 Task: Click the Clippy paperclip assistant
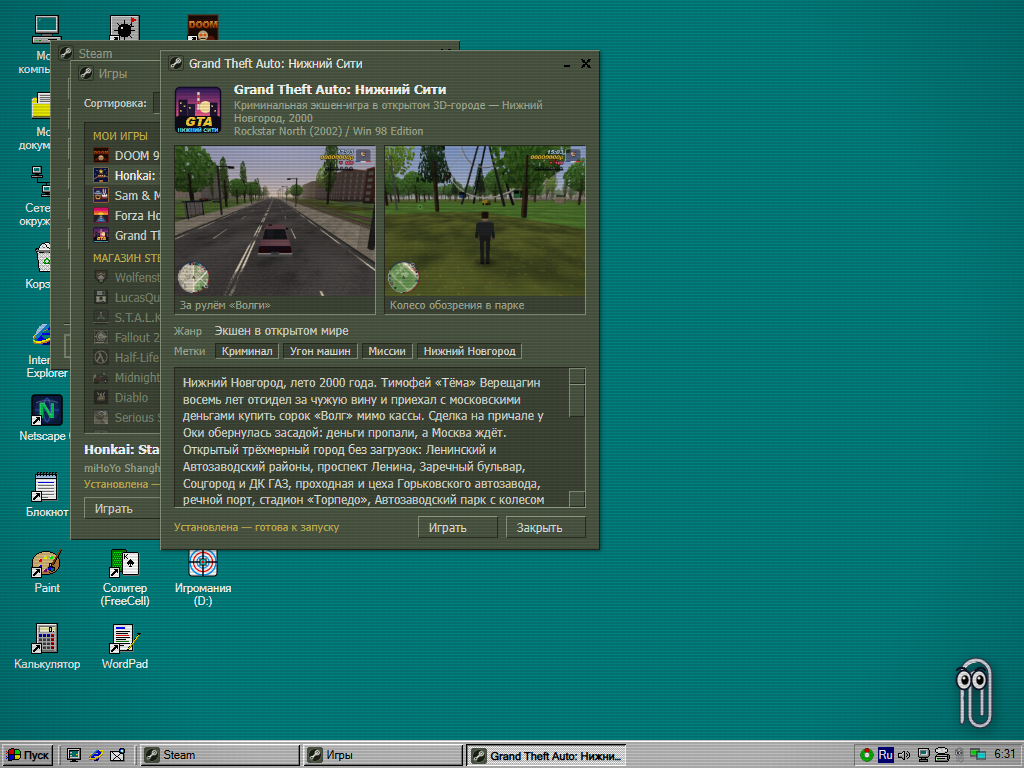click(974, 692)
